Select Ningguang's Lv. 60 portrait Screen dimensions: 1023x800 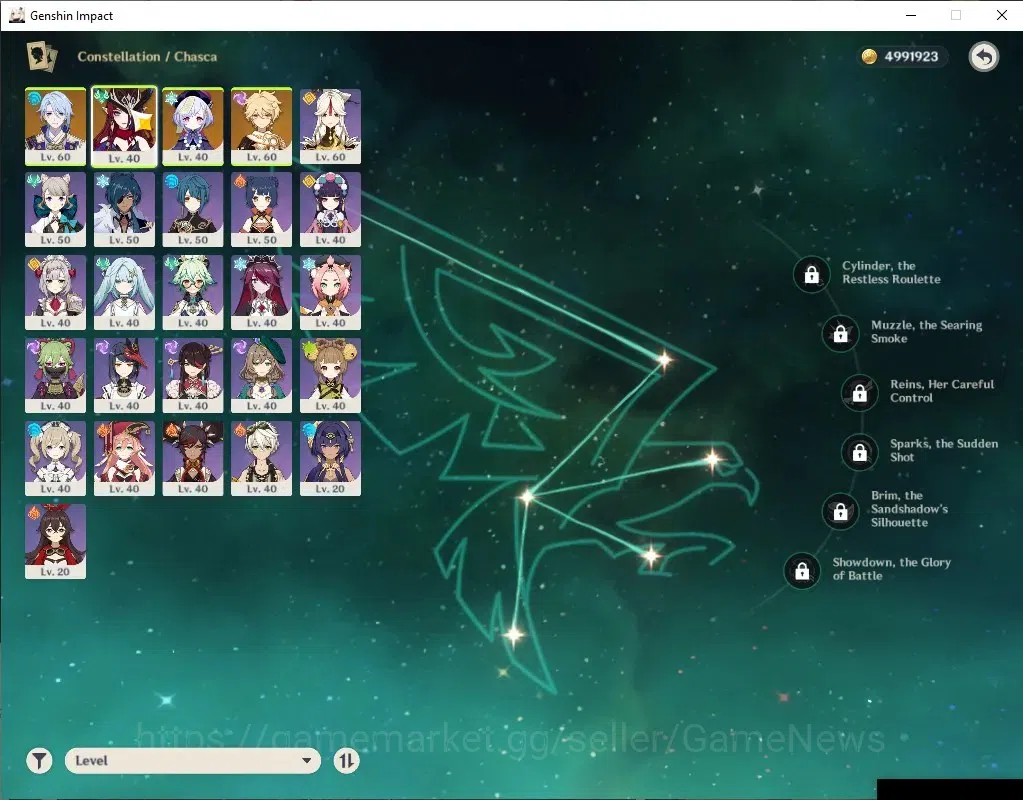(330, 127)
